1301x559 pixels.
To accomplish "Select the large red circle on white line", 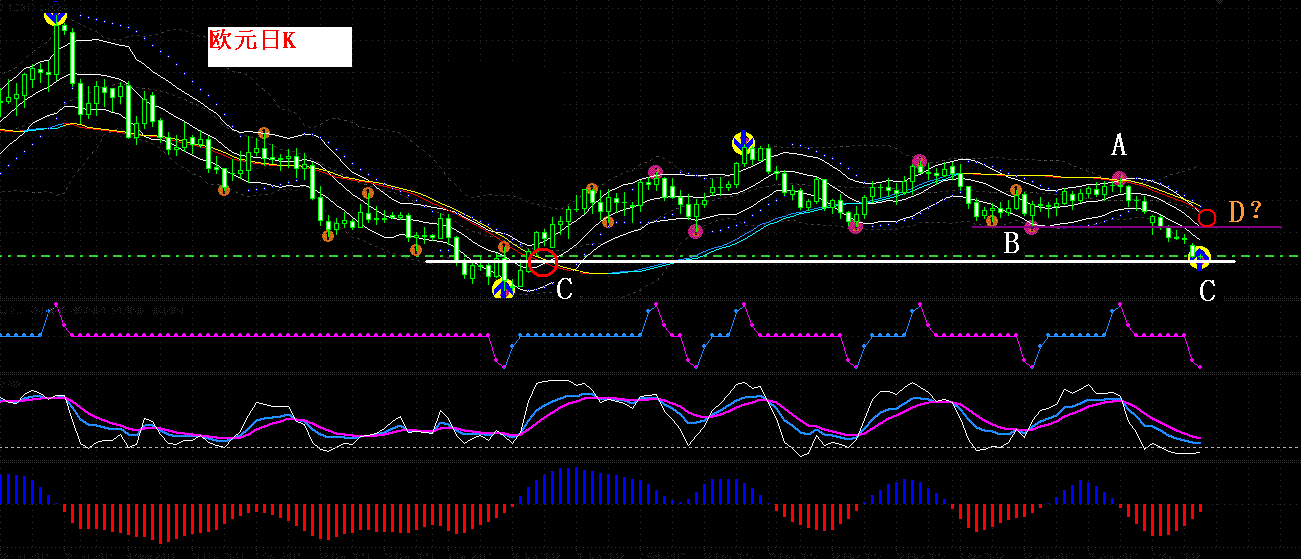I will point(542,262).
